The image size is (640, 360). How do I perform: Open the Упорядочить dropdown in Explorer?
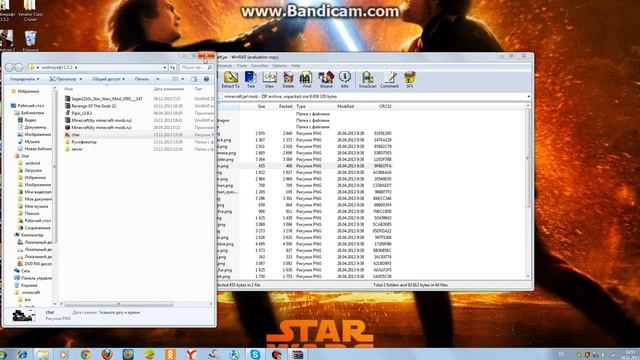click(x=24, y=79)
